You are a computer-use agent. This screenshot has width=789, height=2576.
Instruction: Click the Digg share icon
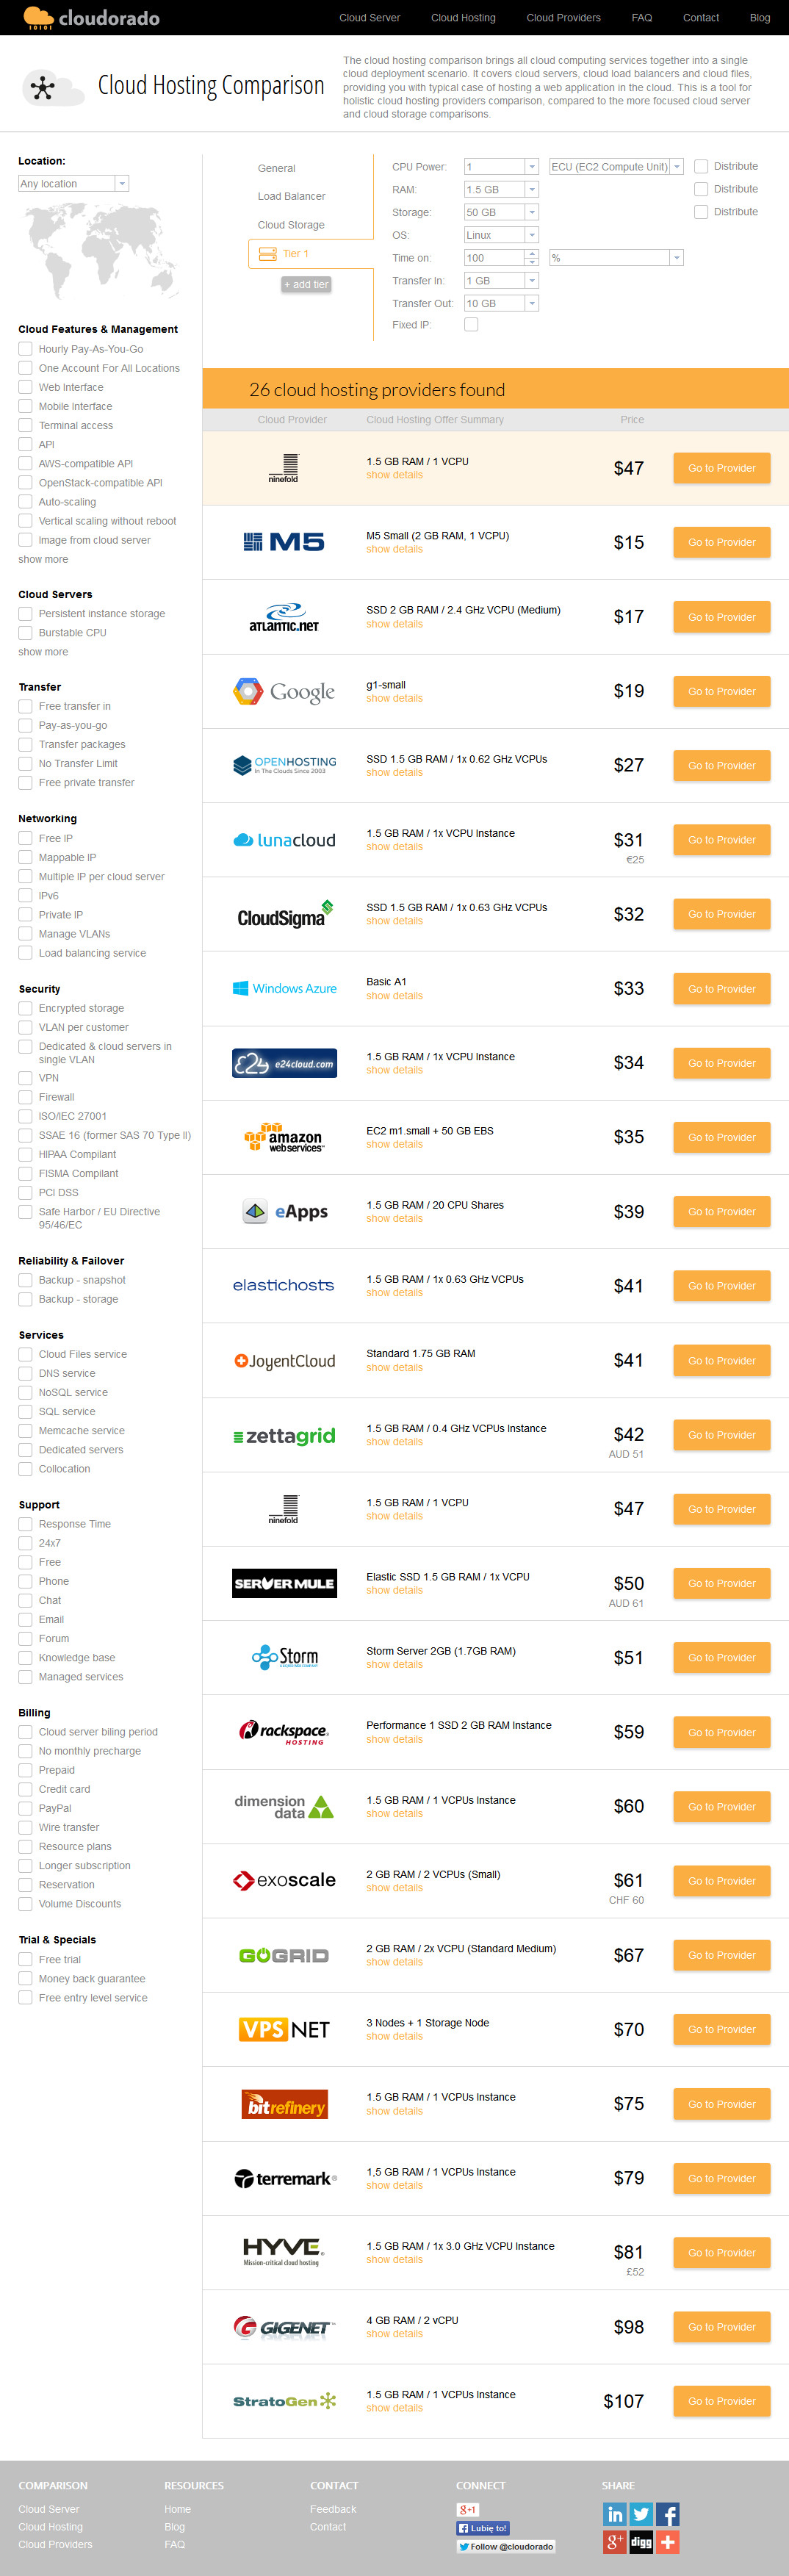click(641, 2541)
